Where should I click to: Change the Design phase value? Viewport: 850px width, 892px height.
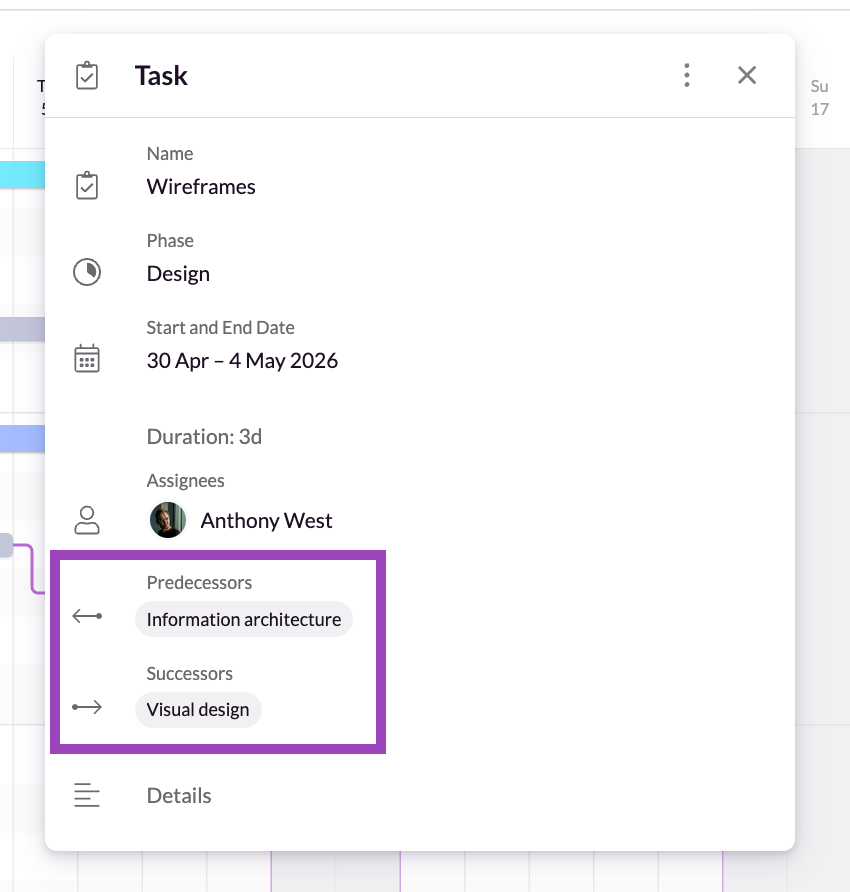(x=178, y=274)
